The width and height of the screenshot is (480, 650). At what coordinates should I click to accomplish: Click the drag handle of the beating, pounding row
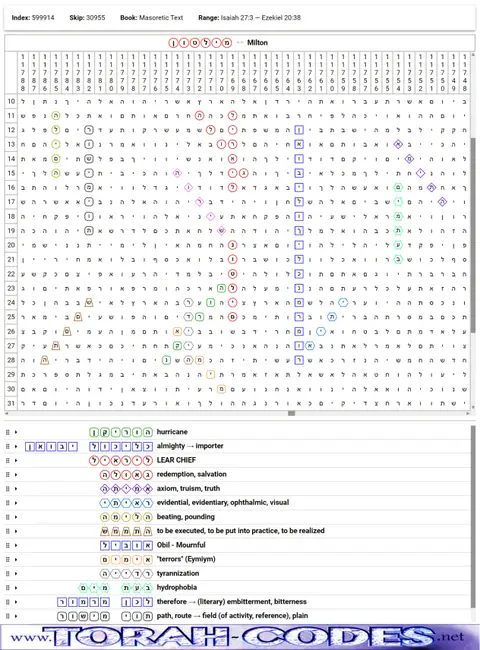tap(7, 517)
